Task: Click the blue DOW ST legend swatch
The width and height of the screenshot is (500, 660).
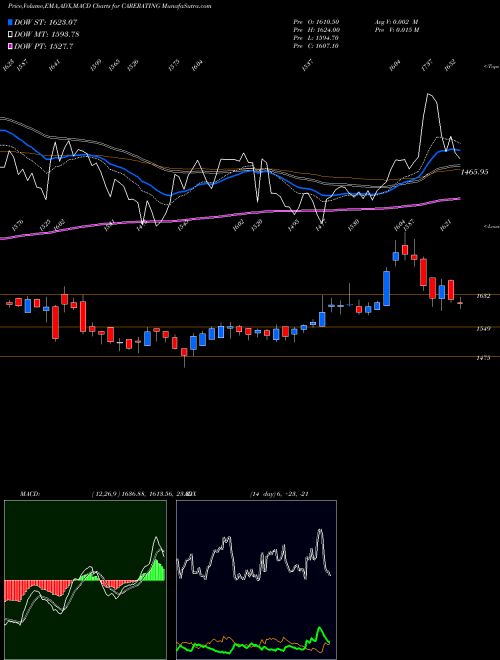Action: [x=10, y=22]
